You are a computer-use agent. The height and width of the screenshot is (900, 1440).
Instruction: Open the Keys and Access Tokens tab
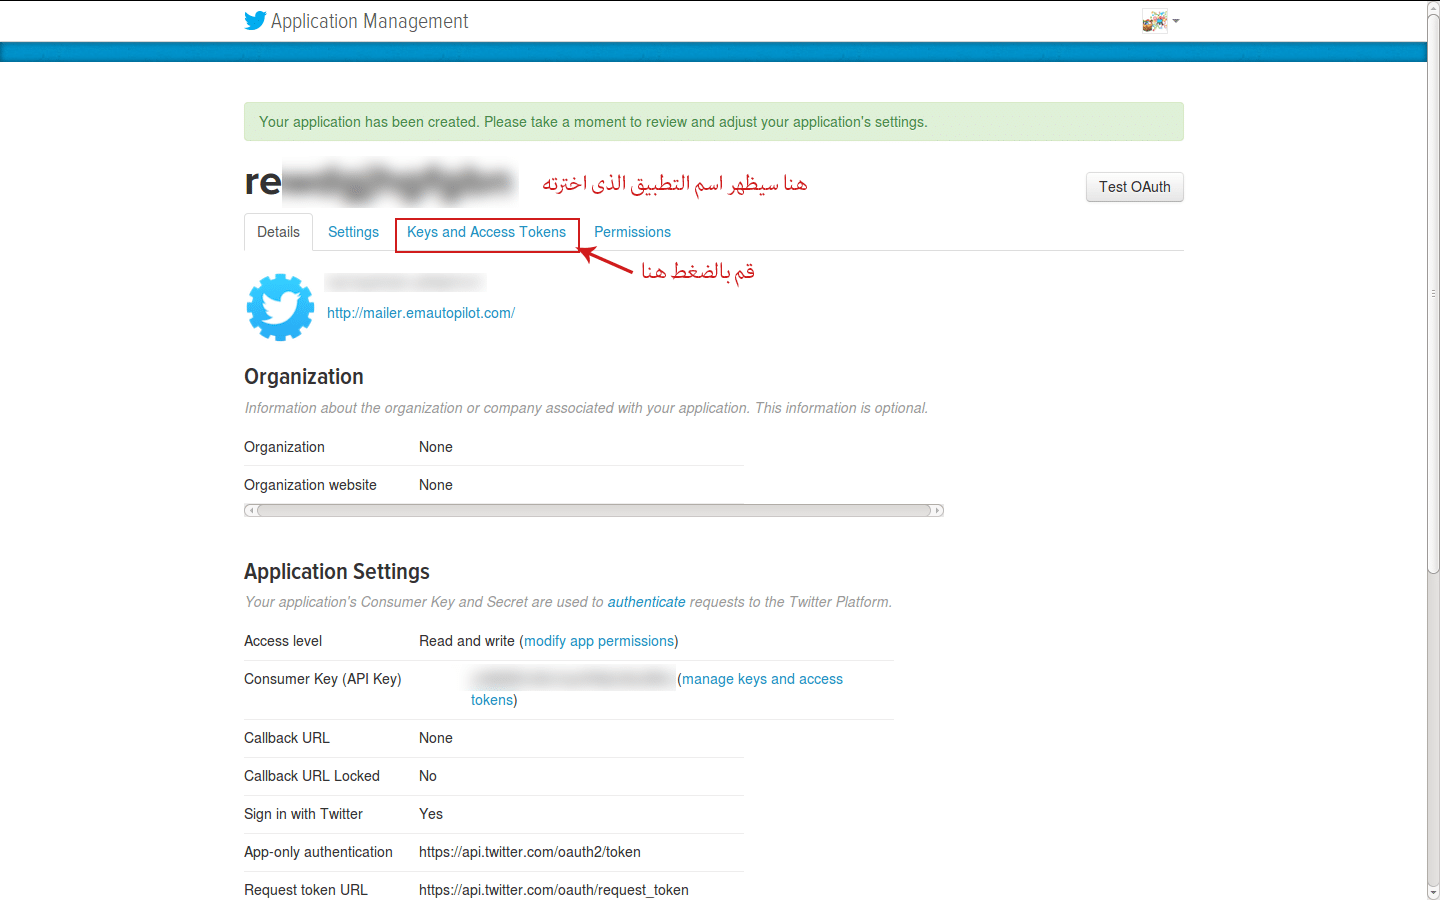(x=486, y=232)
